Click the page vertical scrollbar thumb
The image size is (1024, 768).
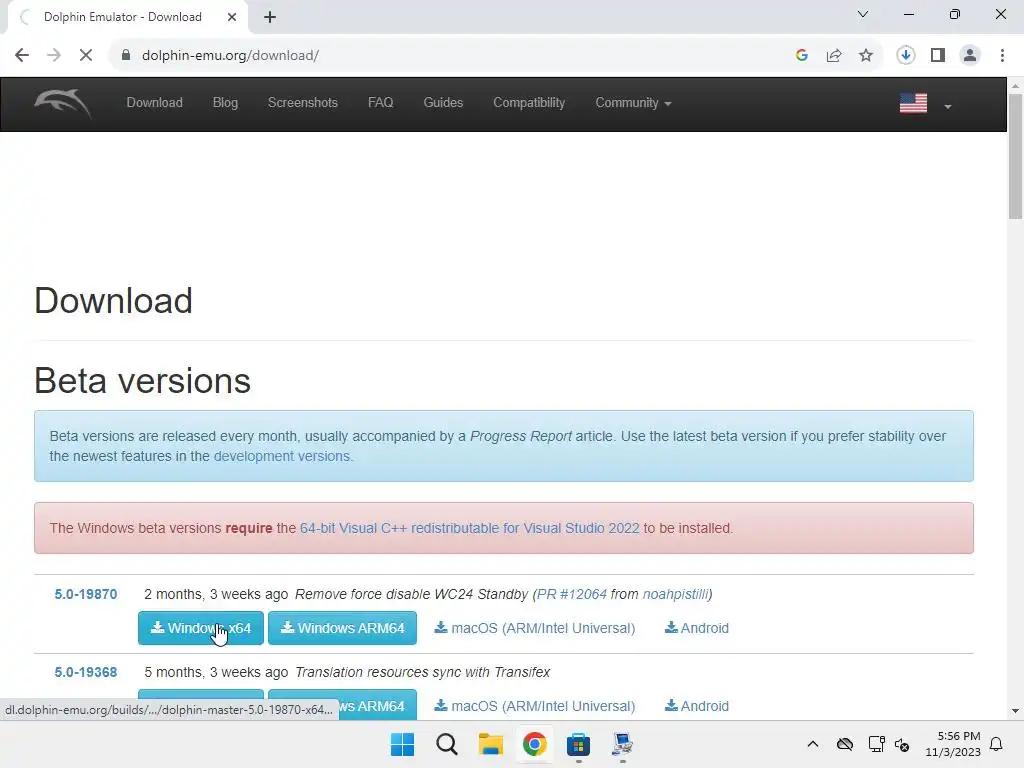click(1016, 157)
